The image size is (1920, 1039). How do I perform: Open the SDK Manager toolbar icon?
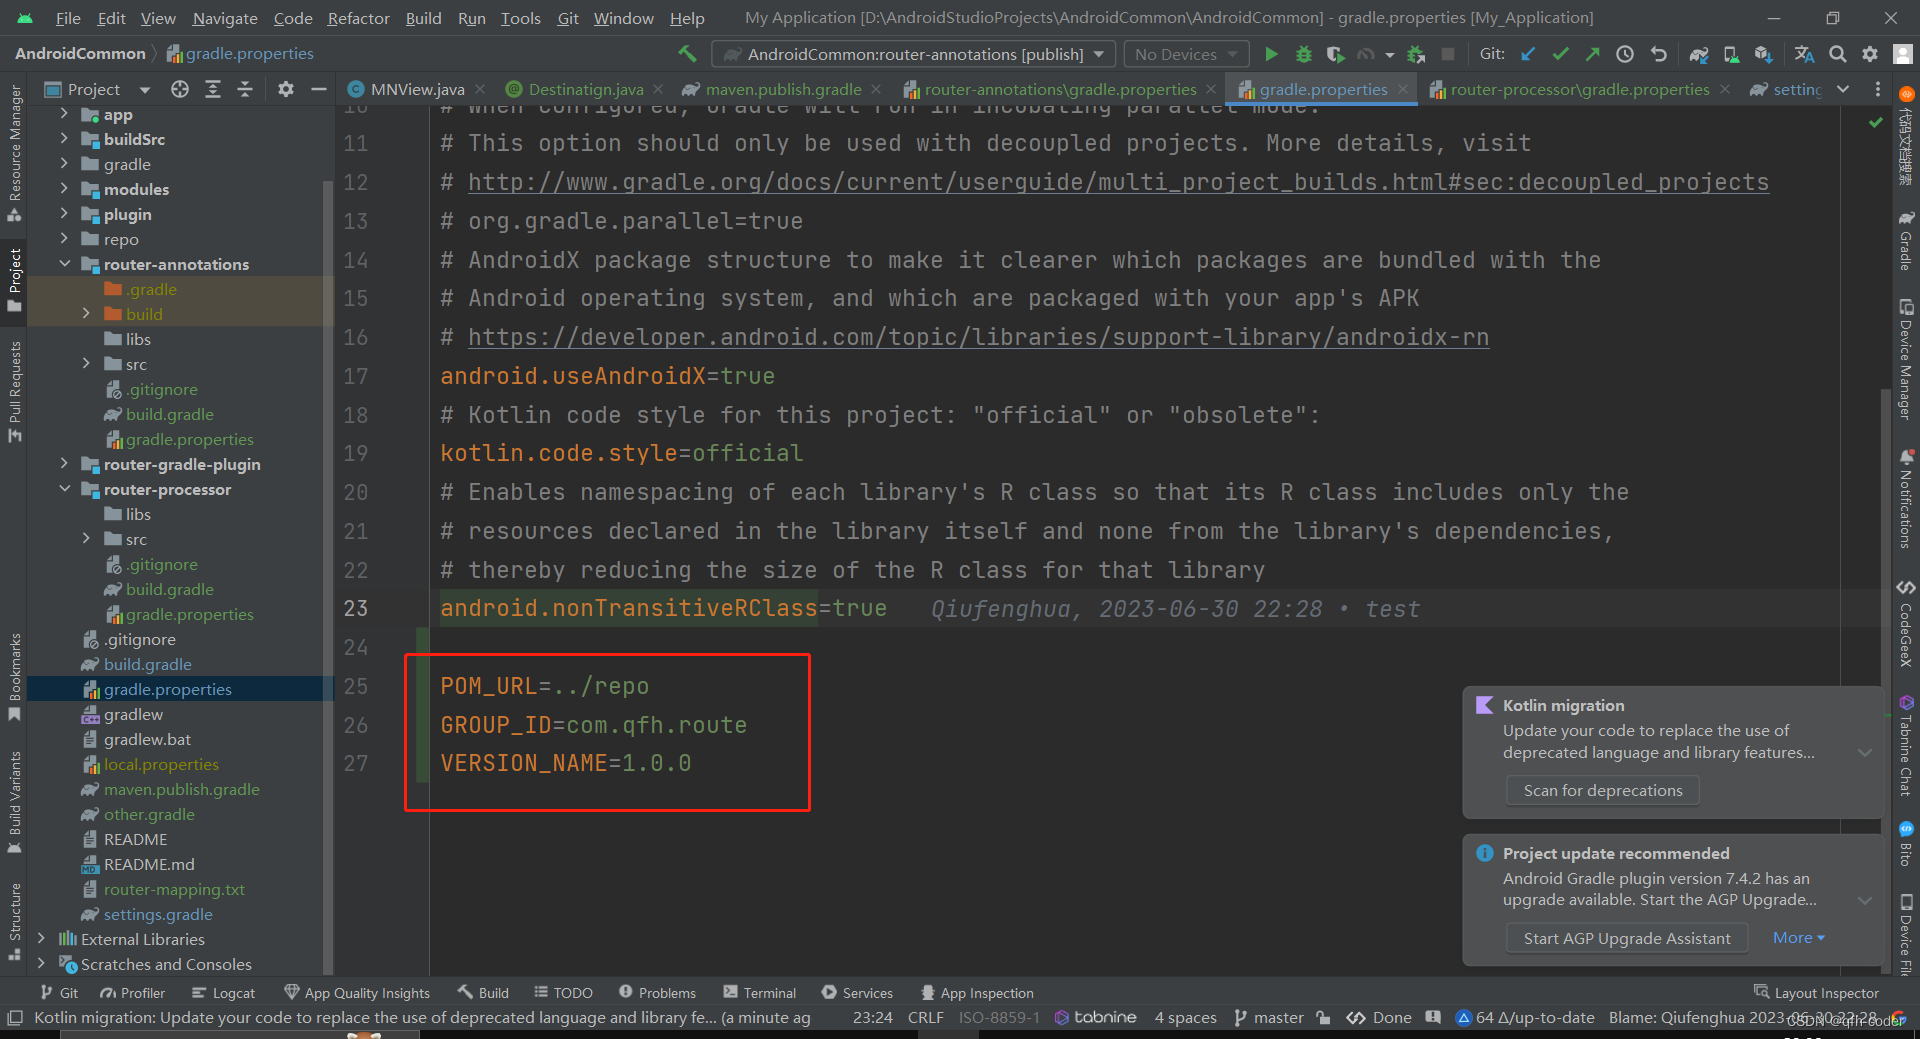pos(1763,54)
